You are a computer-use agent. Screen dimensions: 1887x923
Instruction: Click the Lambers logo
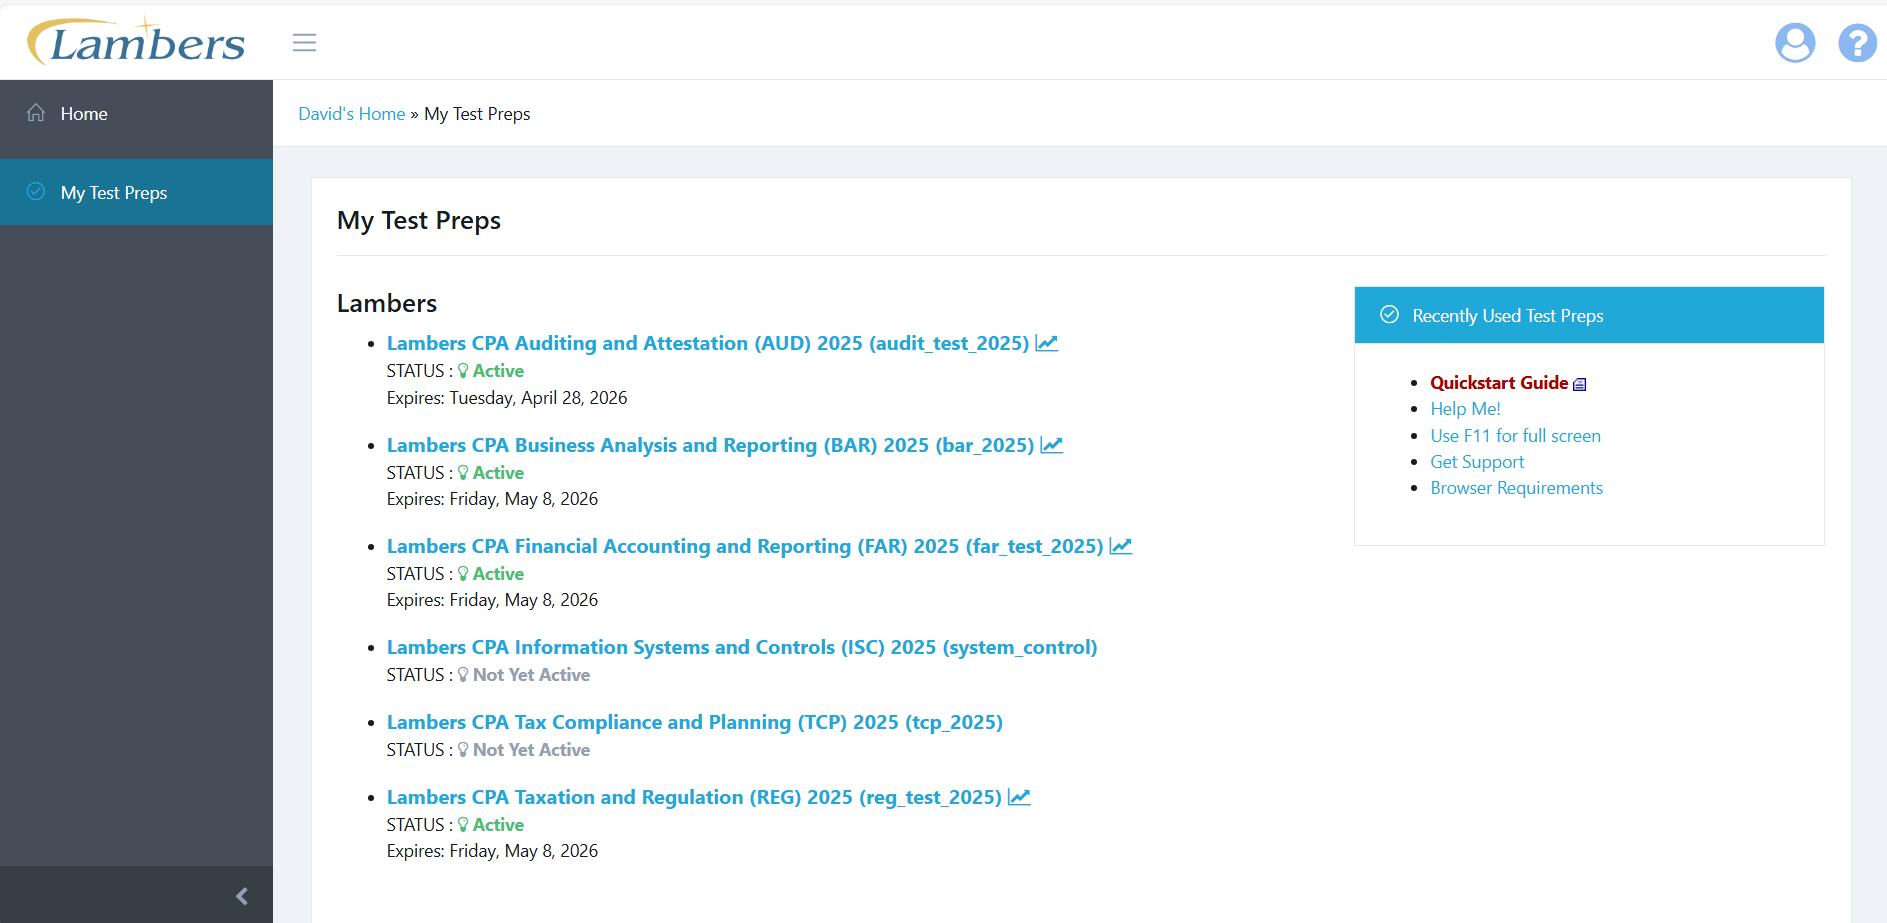click(x=136, y=42)
